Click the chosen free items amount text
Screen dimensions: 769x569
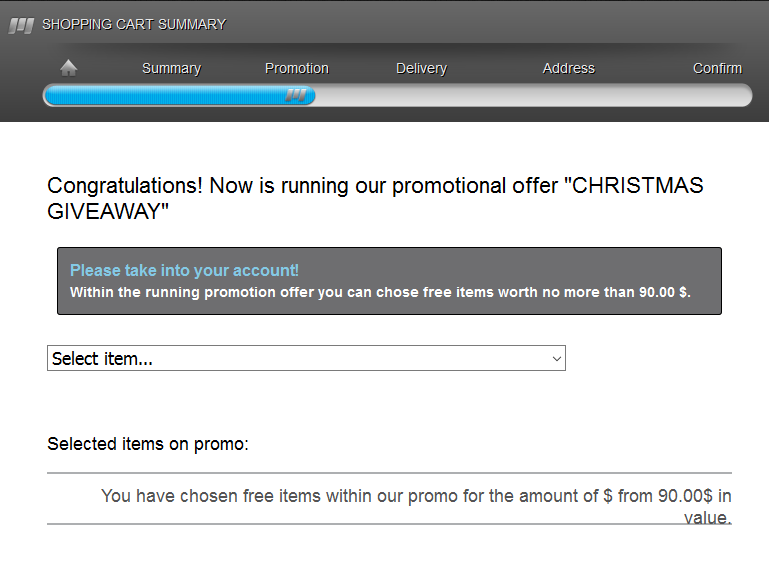click(x=416, y=496)
